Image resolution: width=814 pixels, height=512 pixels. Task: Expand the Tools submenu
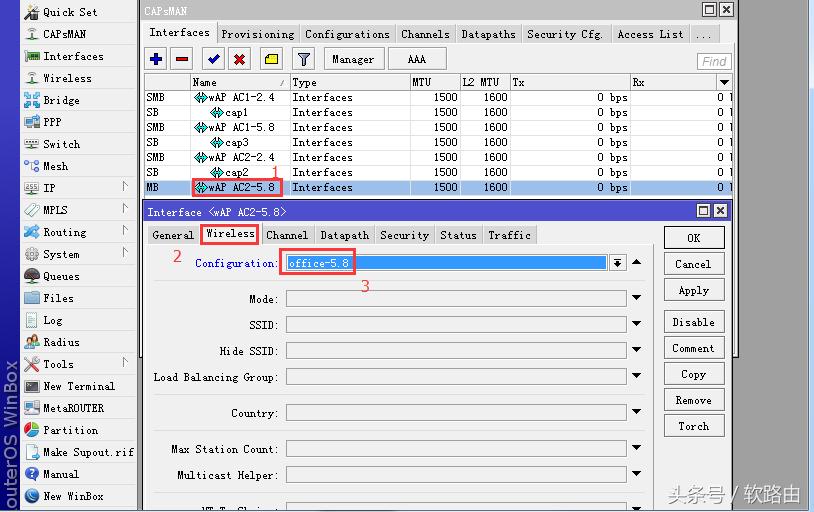tap(125, 362)
